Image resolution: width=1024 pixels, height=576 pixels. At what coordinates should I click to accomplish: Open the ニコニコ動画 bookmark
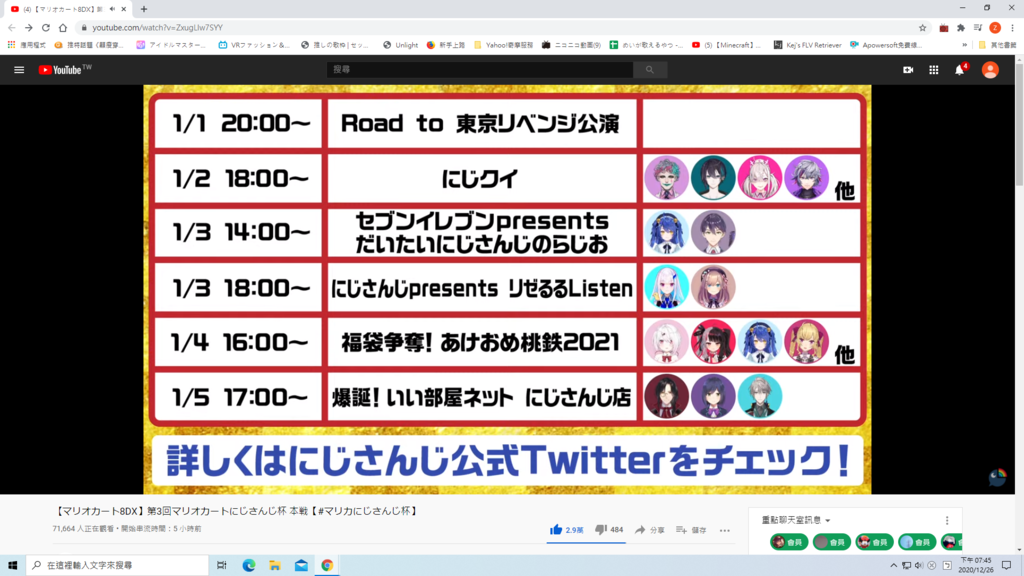(571, 45)
